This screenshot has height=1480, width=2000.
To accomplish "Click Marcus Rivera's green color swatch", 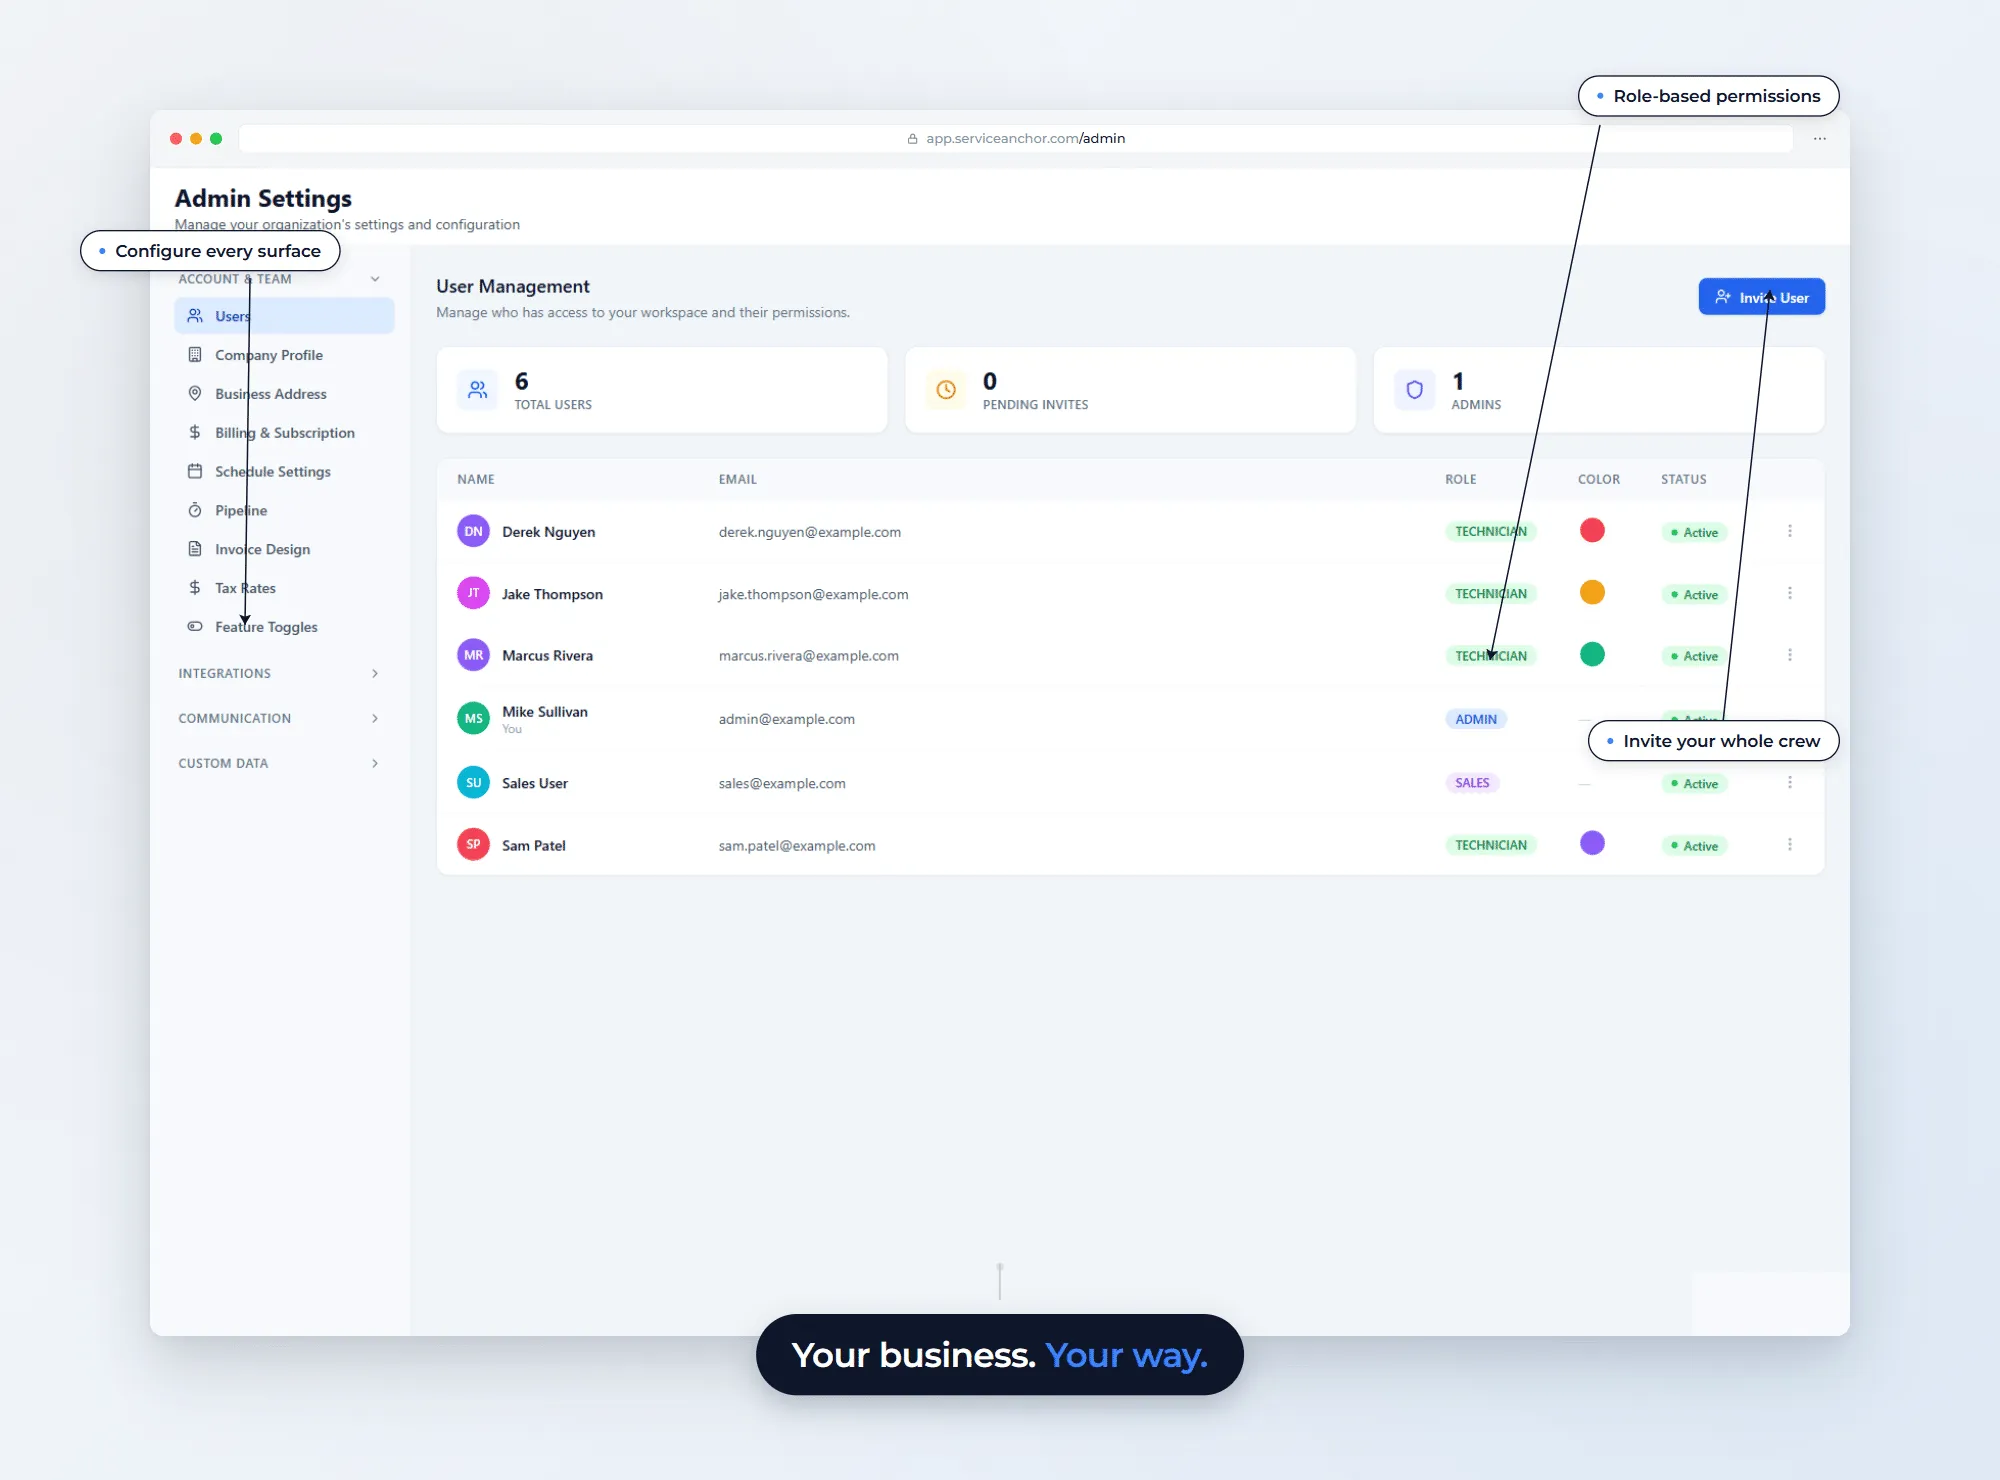I will coord(1592,655).
